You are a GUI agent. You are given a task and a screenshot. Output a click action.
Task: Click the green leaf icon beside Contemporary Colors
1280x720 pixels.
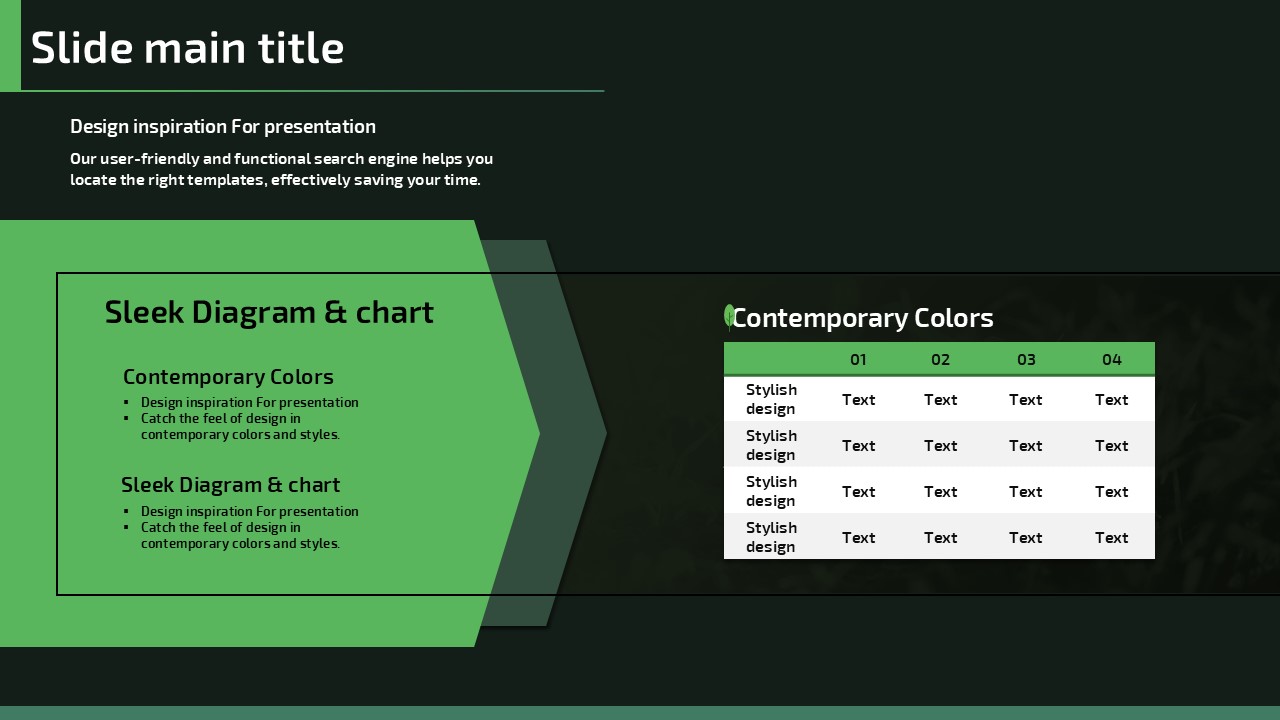click(729, 316)
